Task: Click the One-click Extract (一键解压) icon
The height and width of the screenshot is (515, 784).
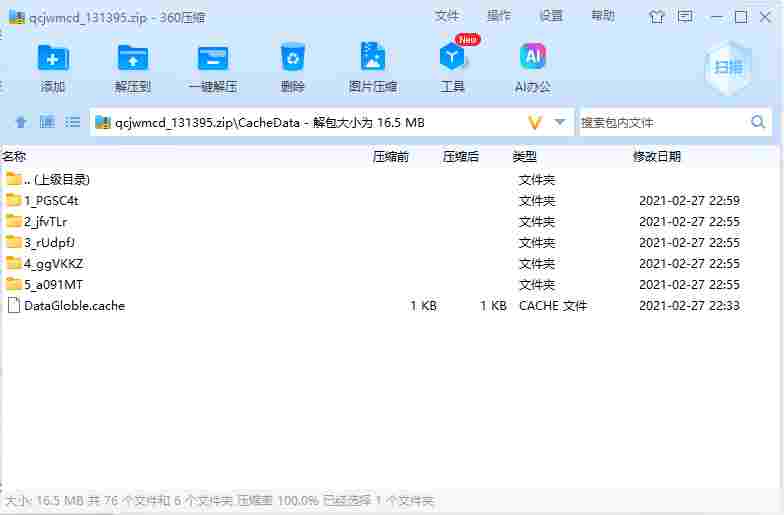Action: point(213,58)
